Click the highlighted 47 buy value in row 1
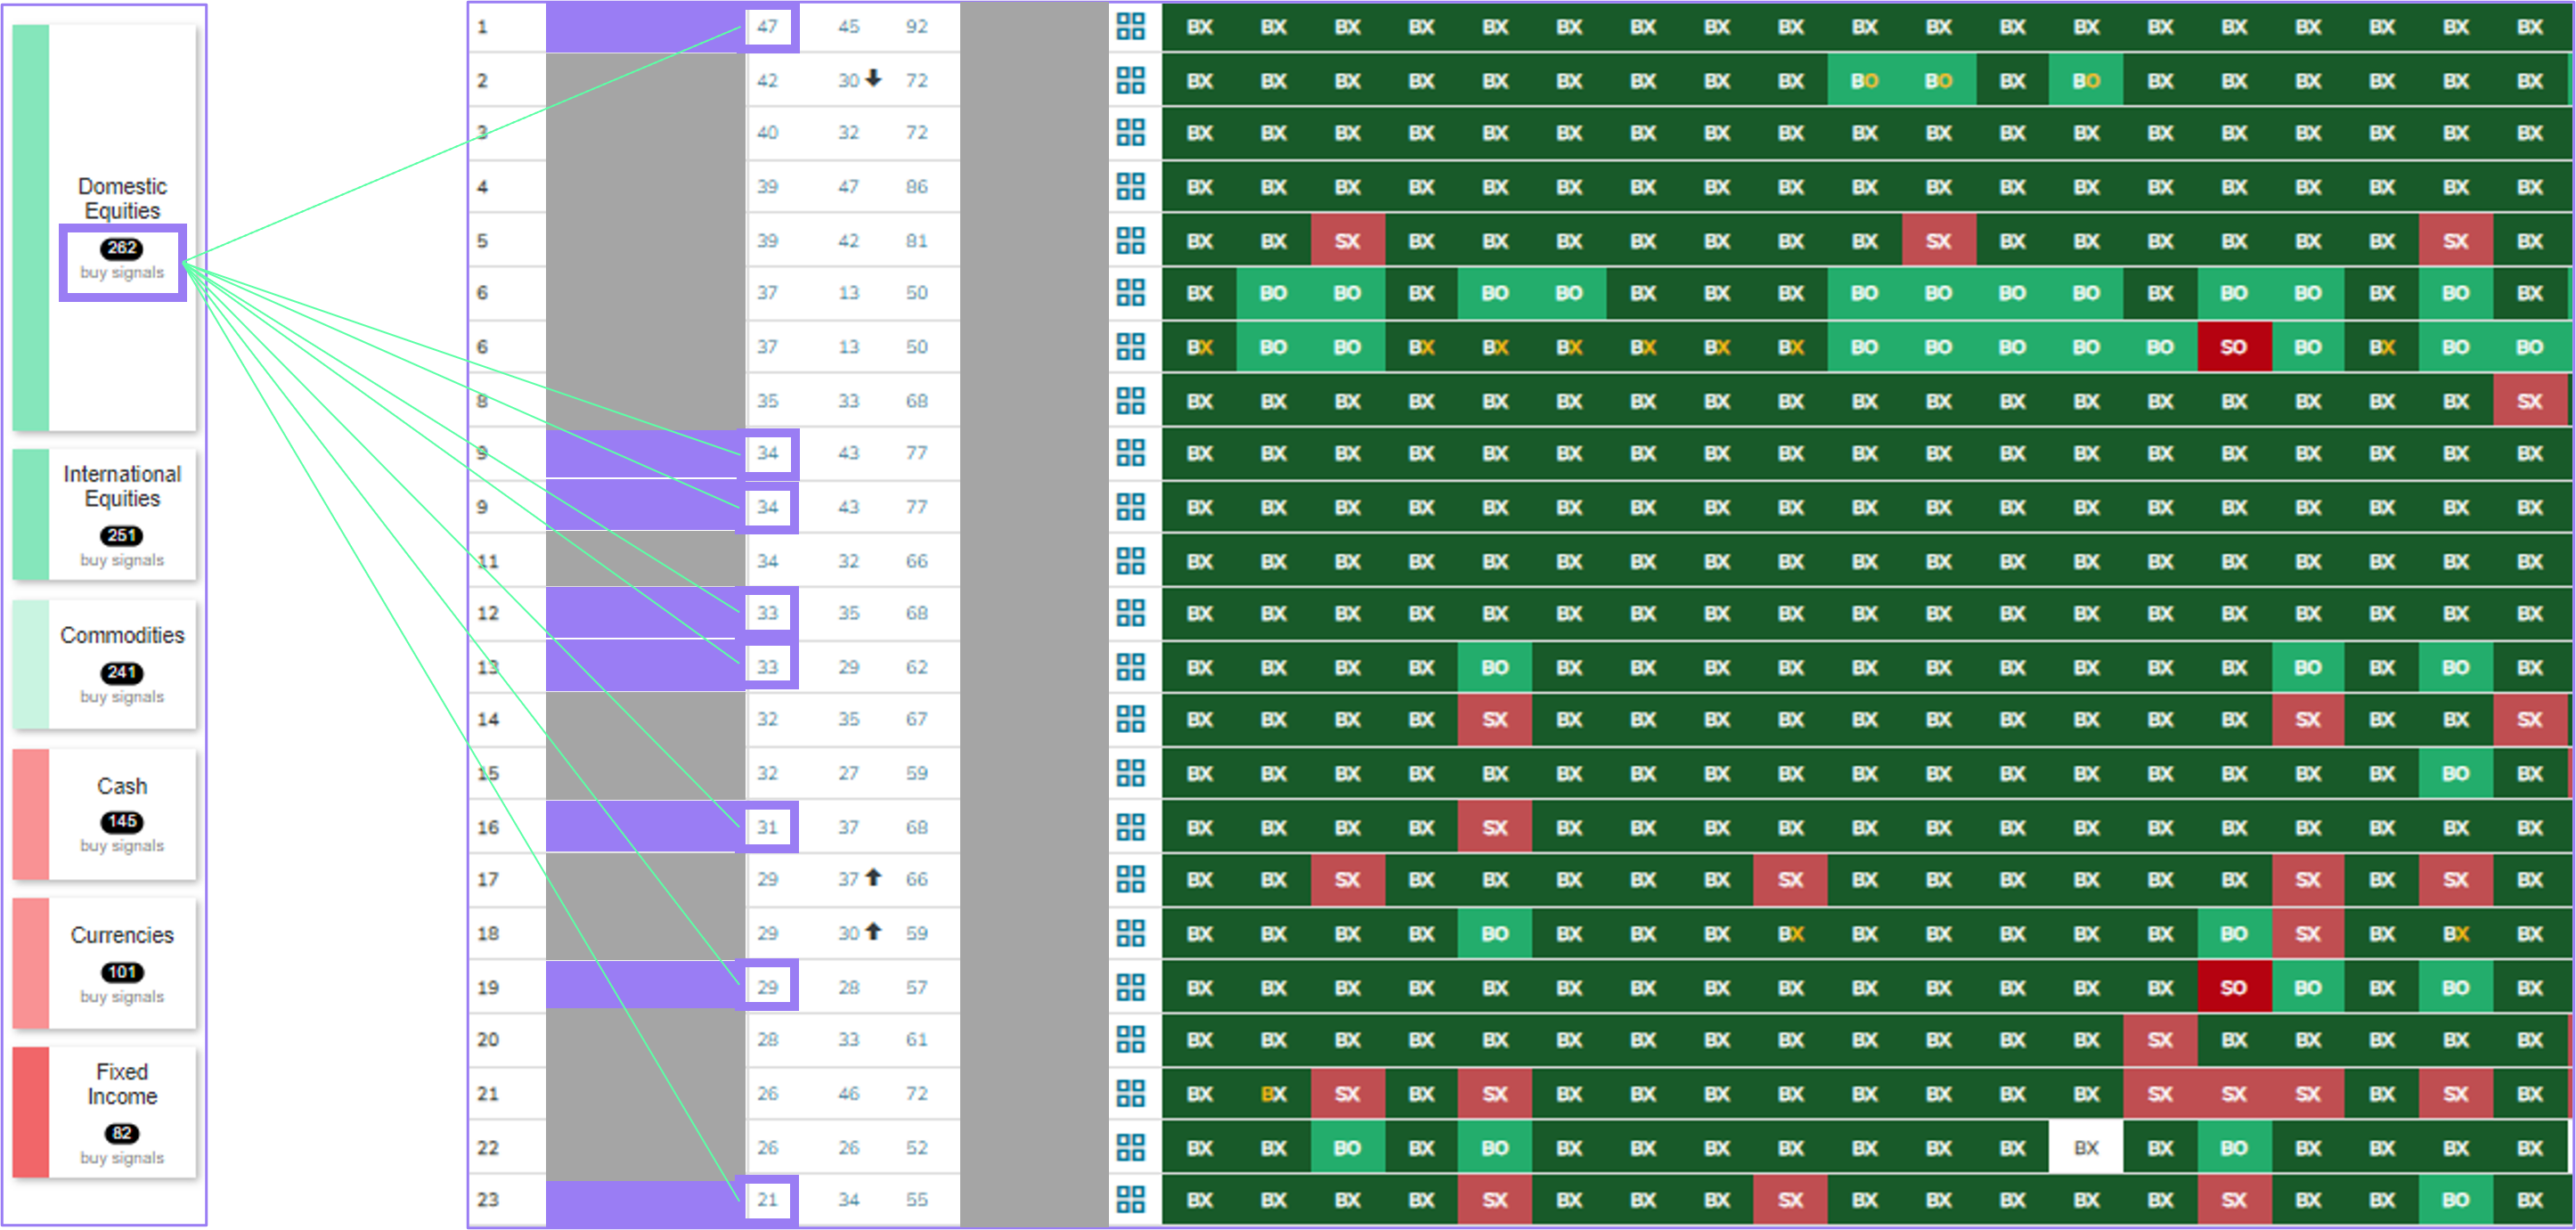 [767, 27]
